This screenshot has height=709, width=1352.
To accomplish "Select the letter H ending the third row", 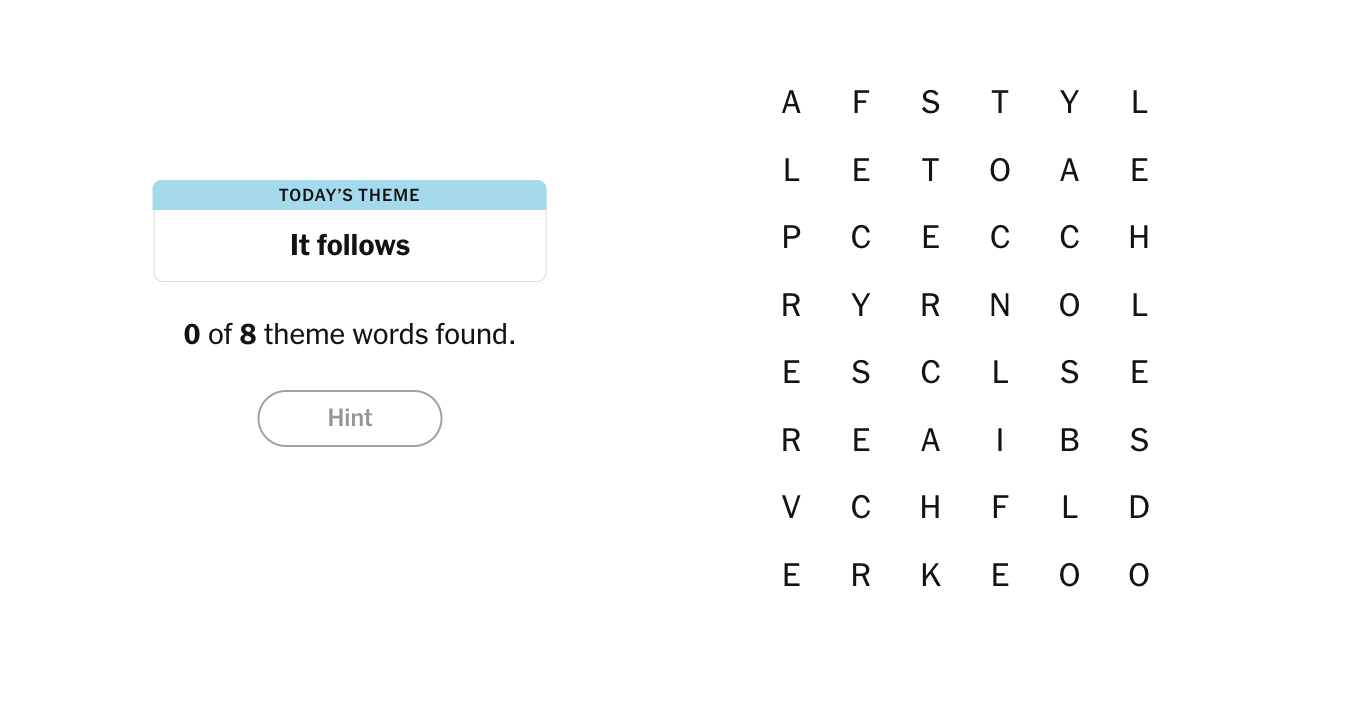I will [x=1139, y=237].
